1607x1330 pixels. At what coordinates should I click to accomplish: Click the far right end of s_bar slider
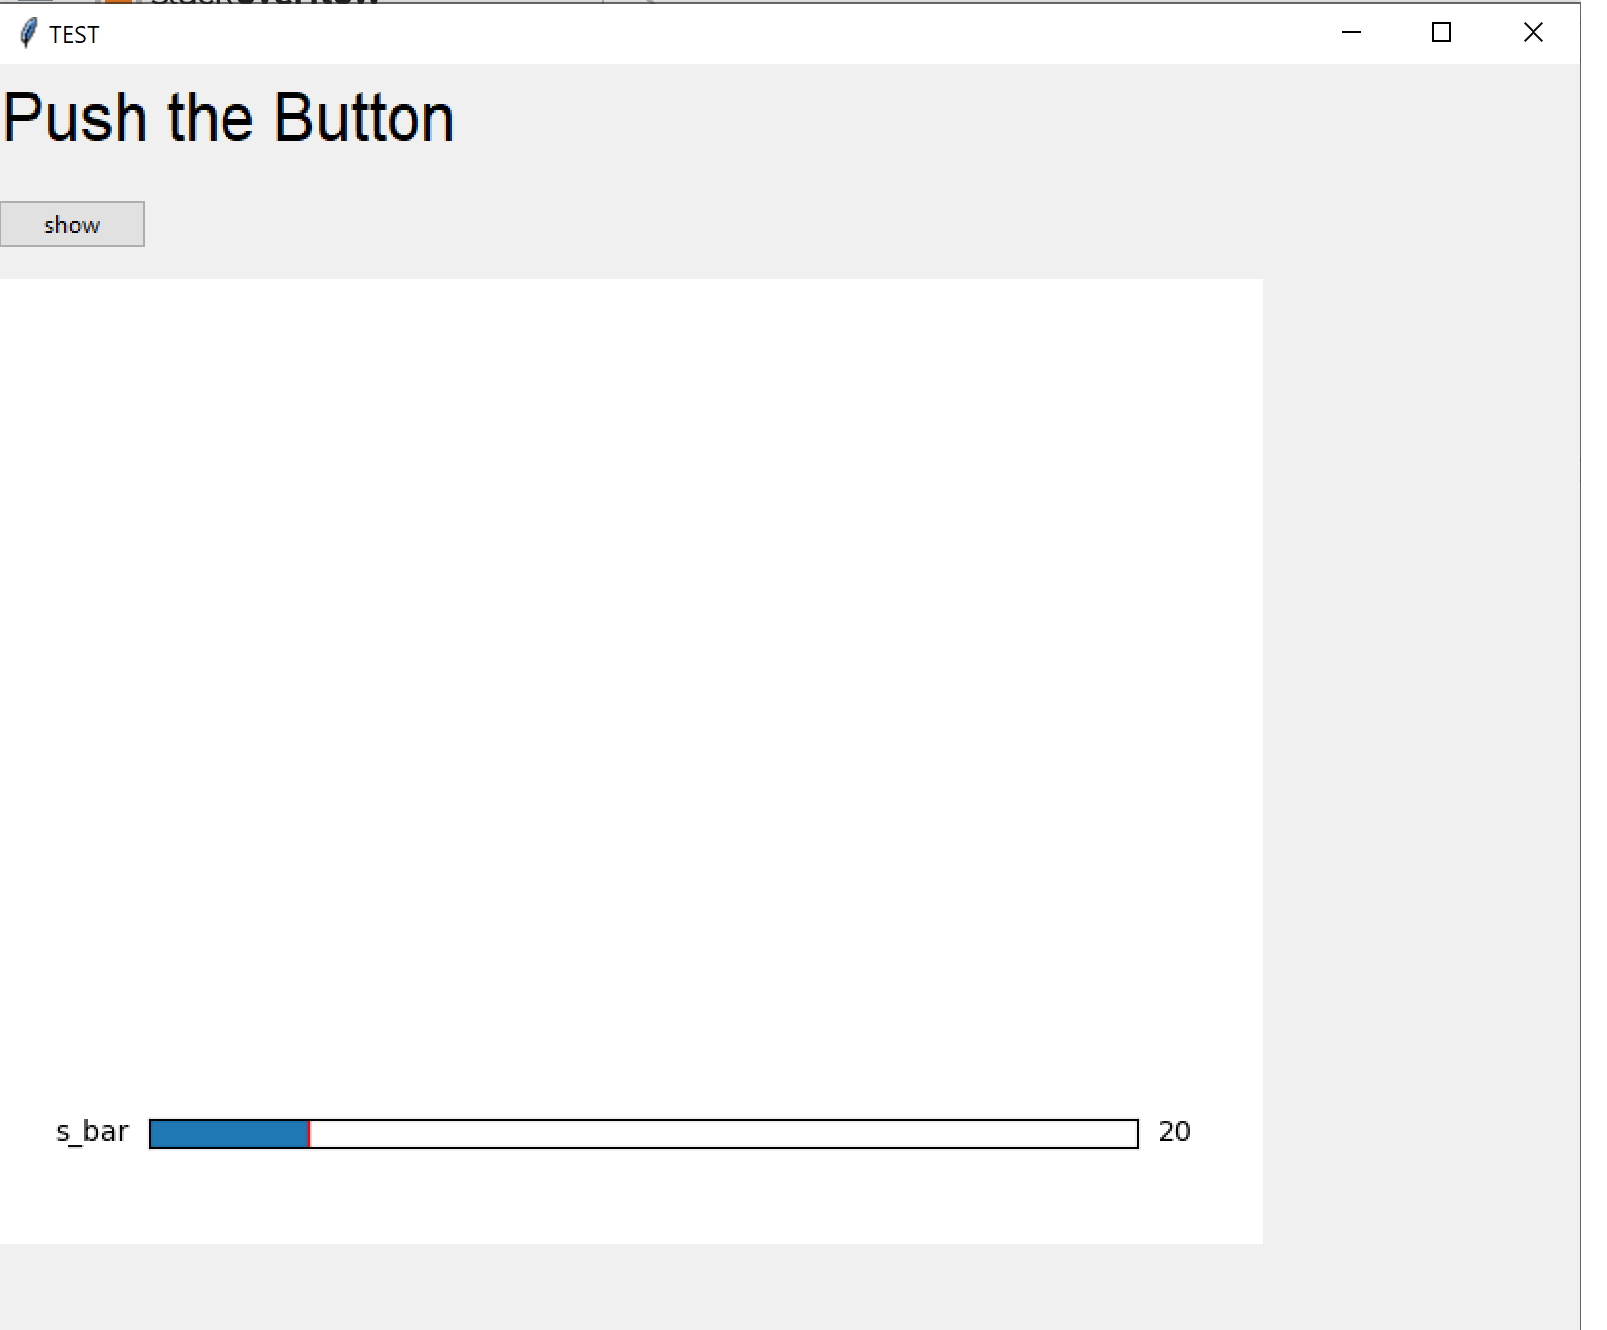pyautogui.click(x=1135, y=1134)
